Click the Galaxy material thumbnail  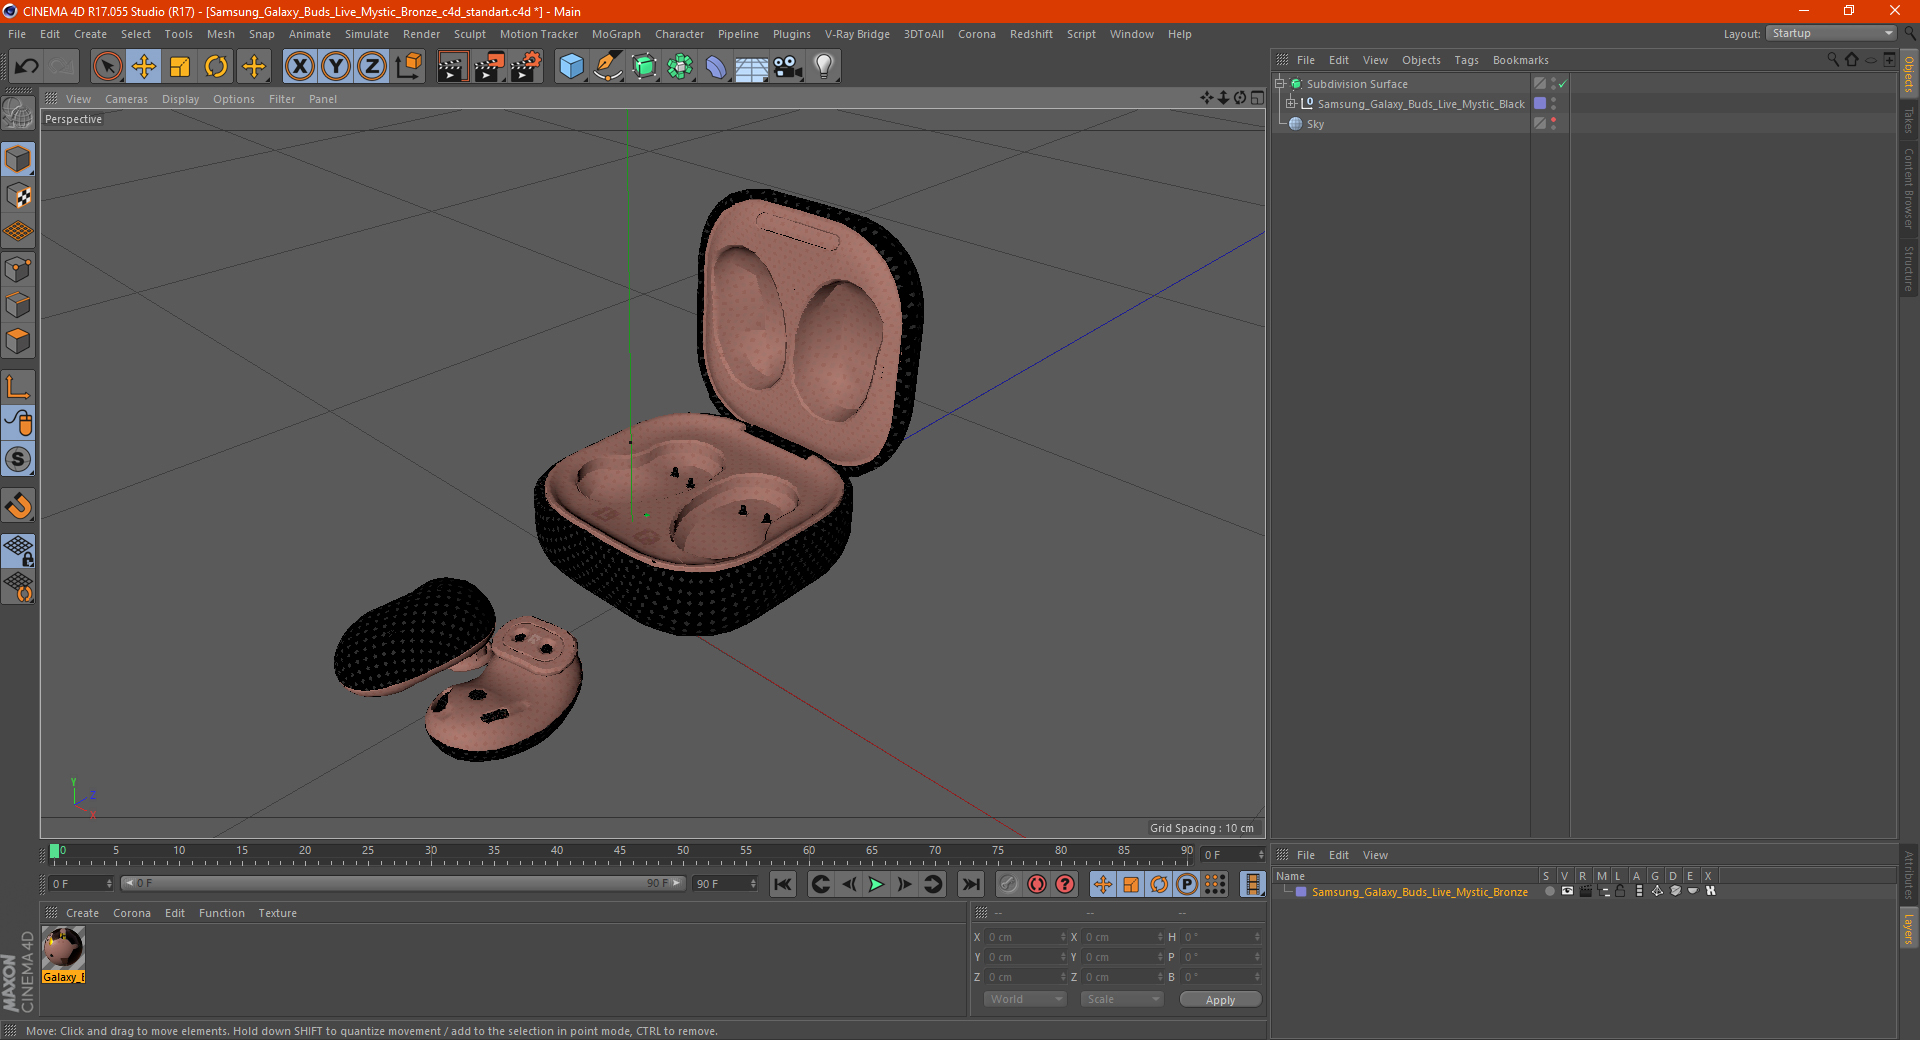(63, 948)
